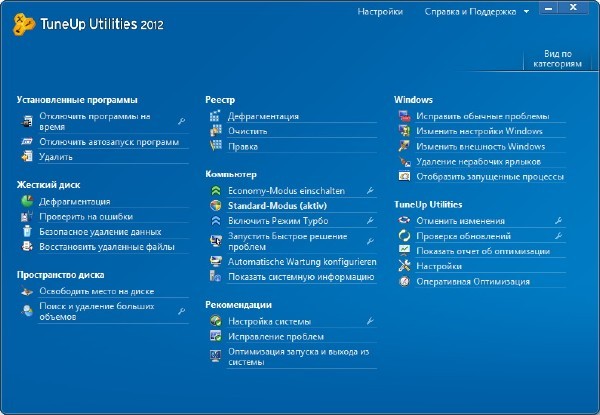600x415 pixels.
Task: Click the icon beside 'Отключить программы на время'
Action: (27, 121)
